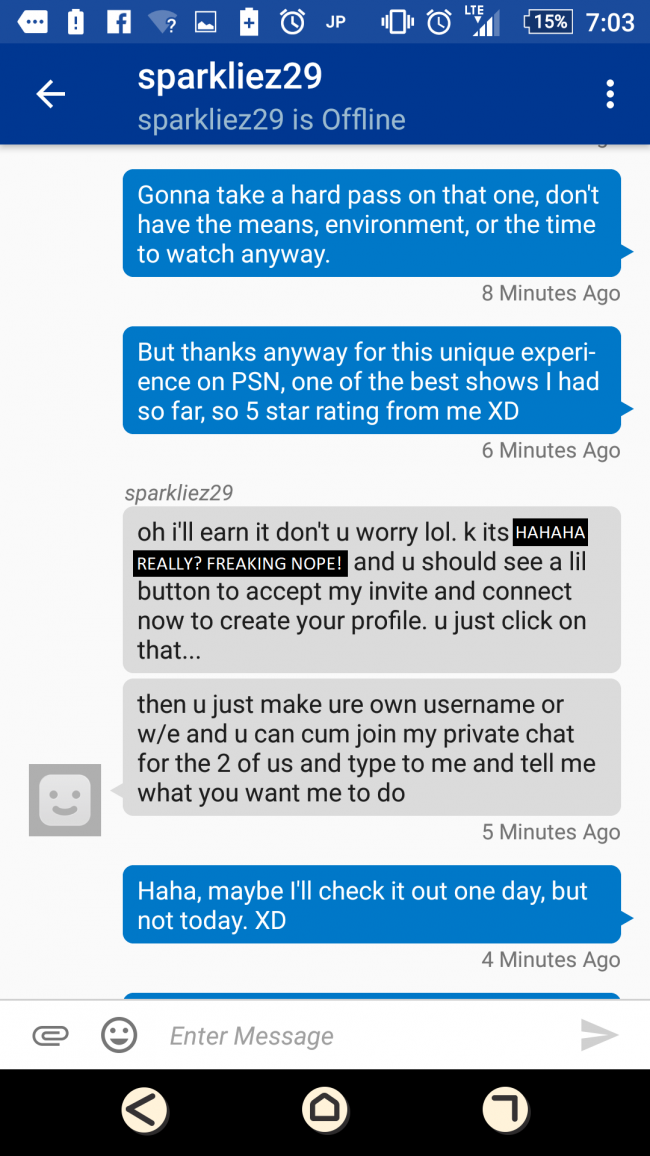The image size is (650, 1156).
Task: Tap the 'maybe I'll check it out' message
Action: pyautogui.click(x=372, y=905)
